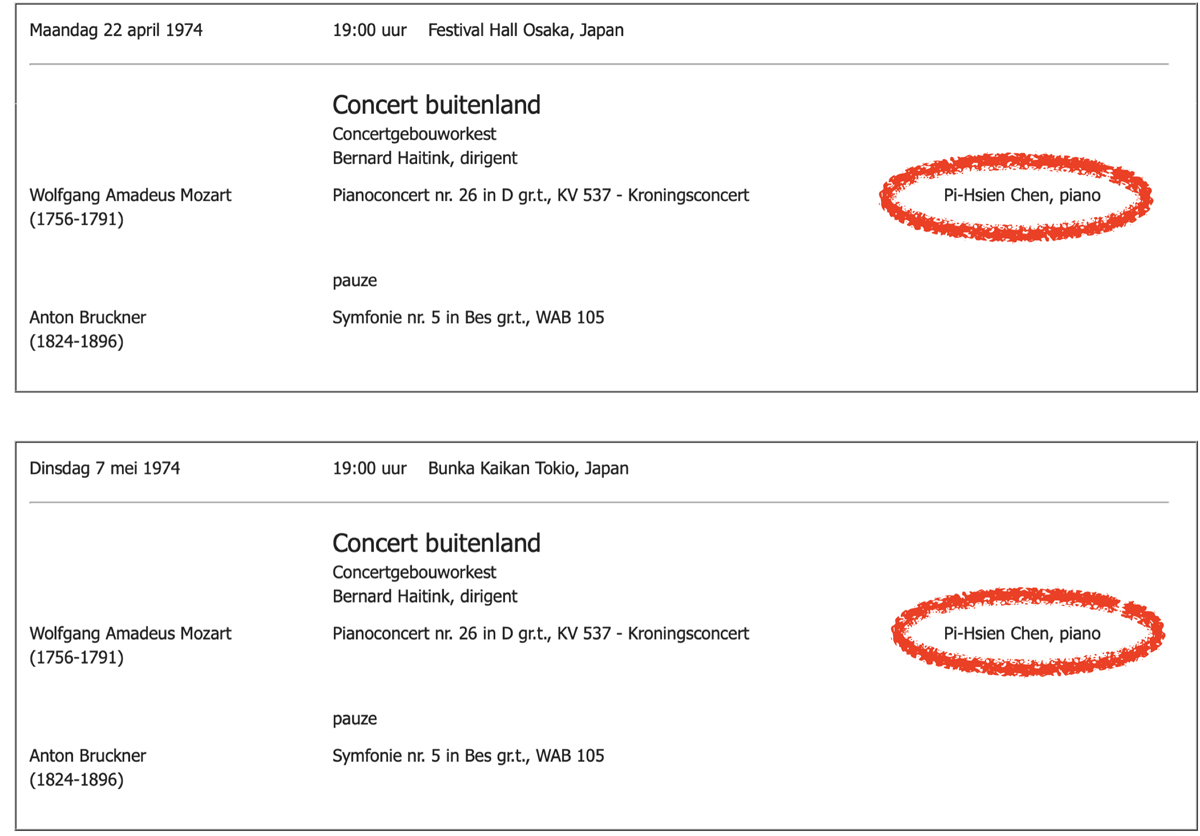Click the date 'Dinsdag 7 mei 1974'
The height and width of the screenshot is (836, 1200).
[105, 468]
